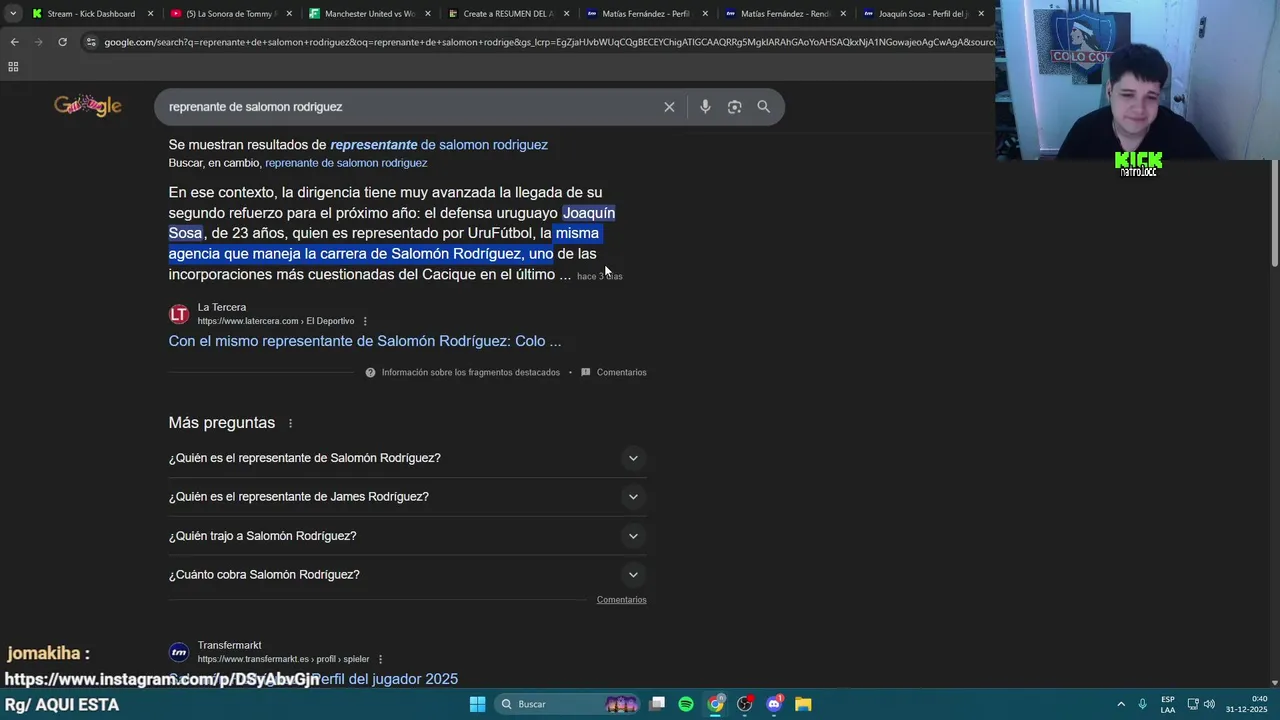Click the Google search input field
Image resolution: width=1280 pixels, height=720 pixels.
pos(410,107)
